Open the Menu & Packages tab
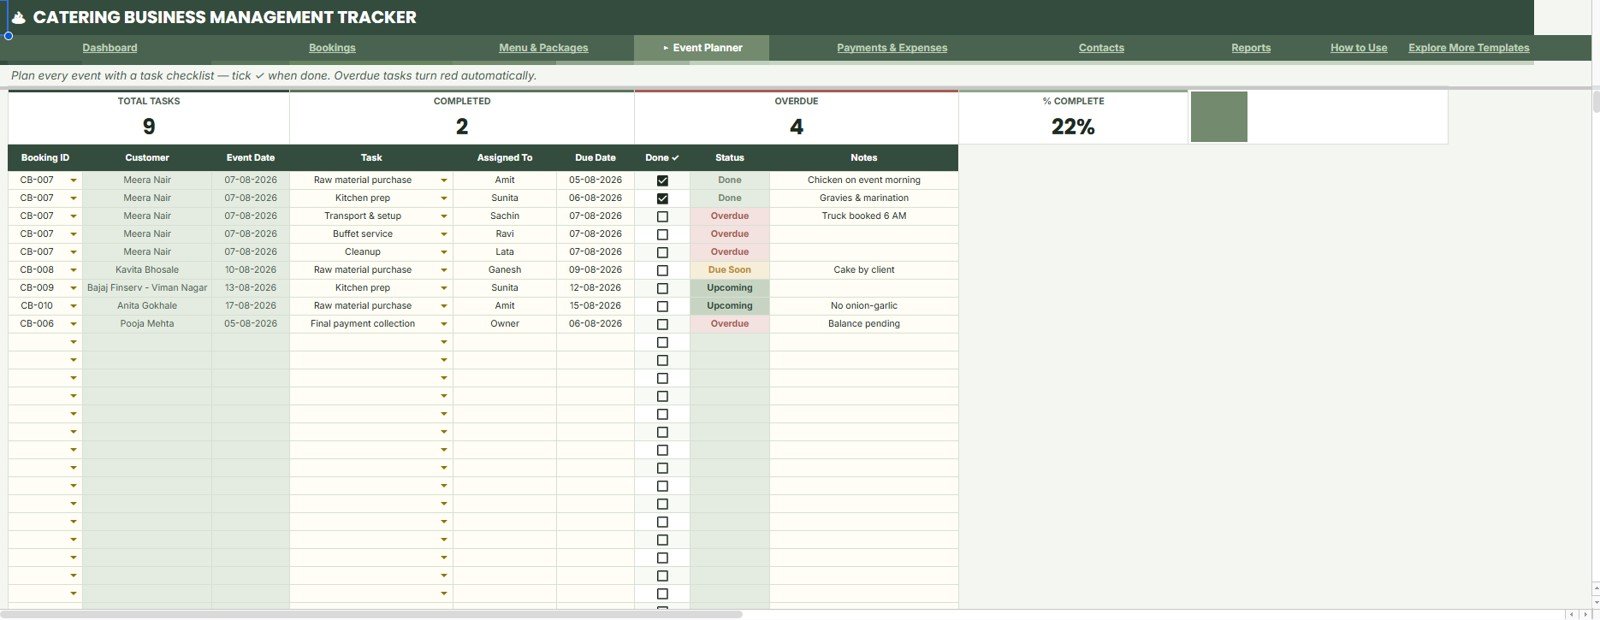1600x620 pixels. (x=543, y=48)
